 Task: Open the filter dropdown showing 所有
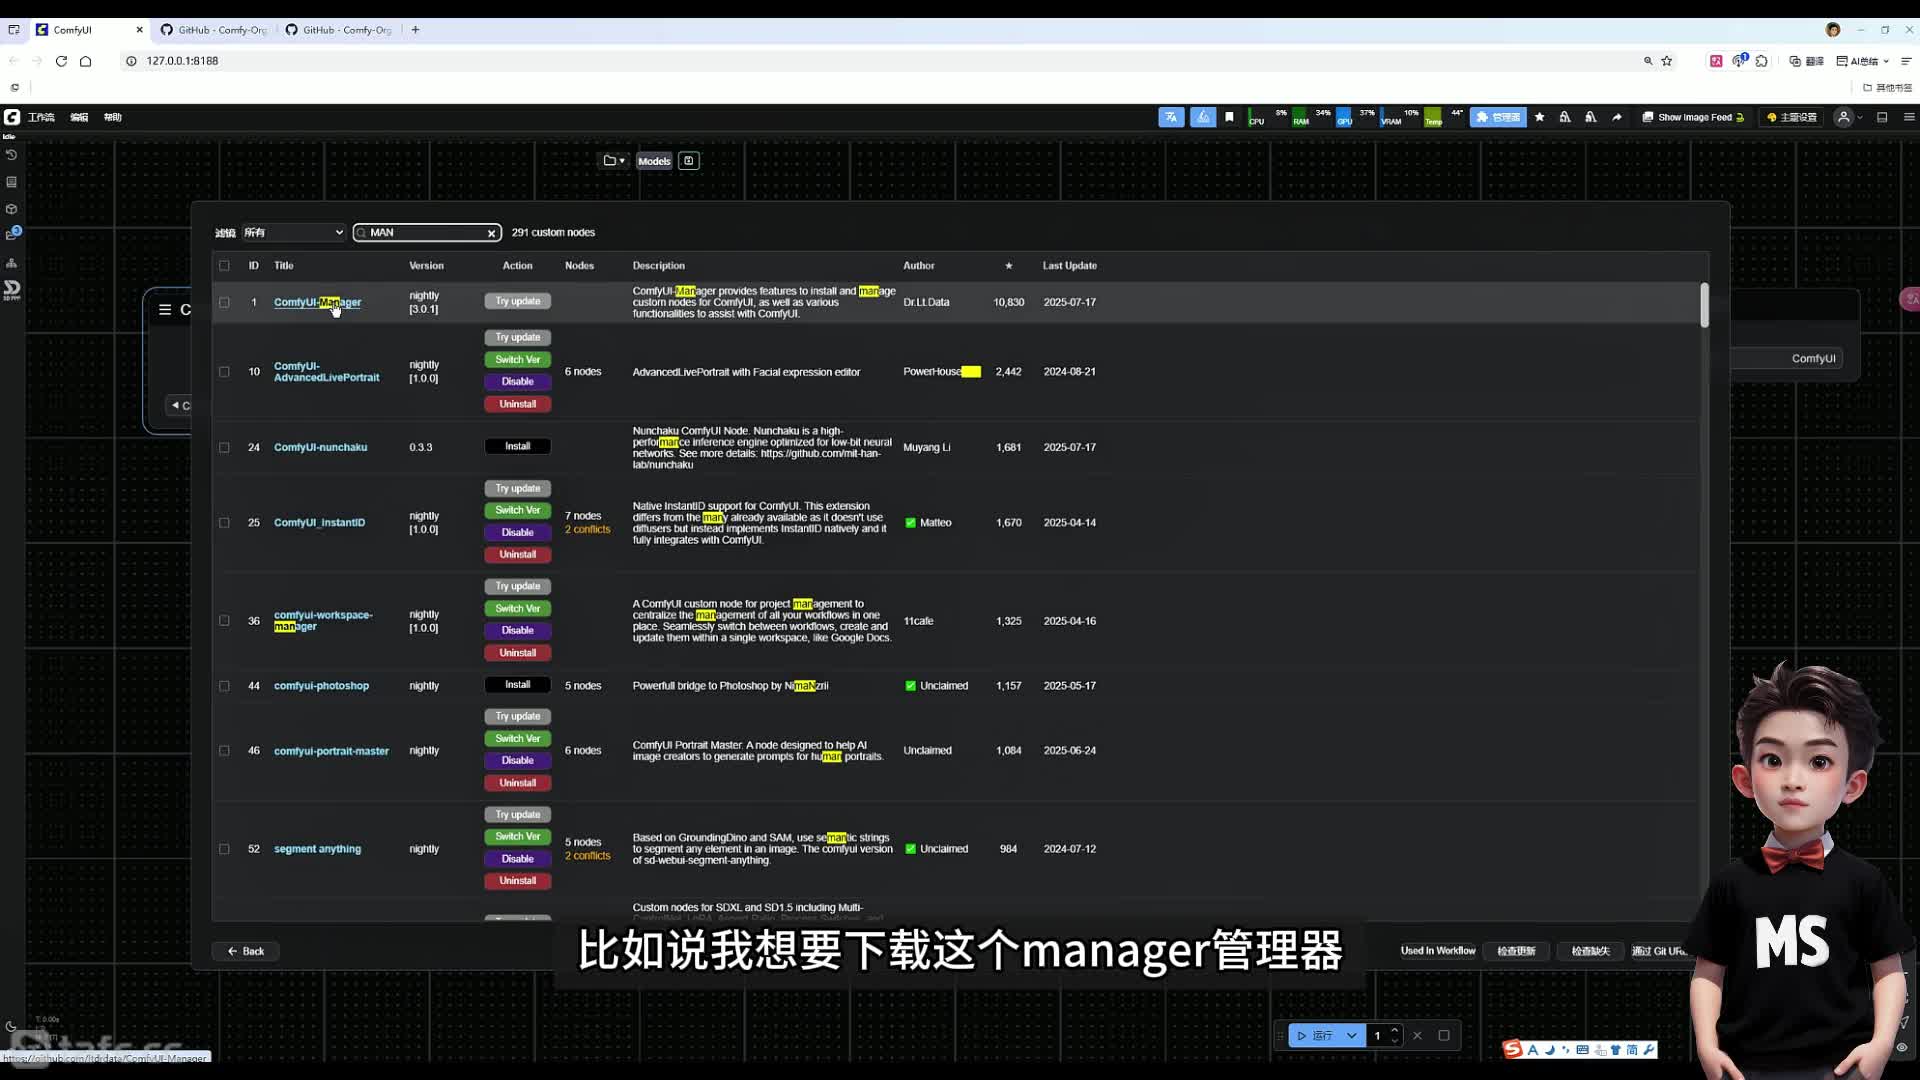coord(293,233)
